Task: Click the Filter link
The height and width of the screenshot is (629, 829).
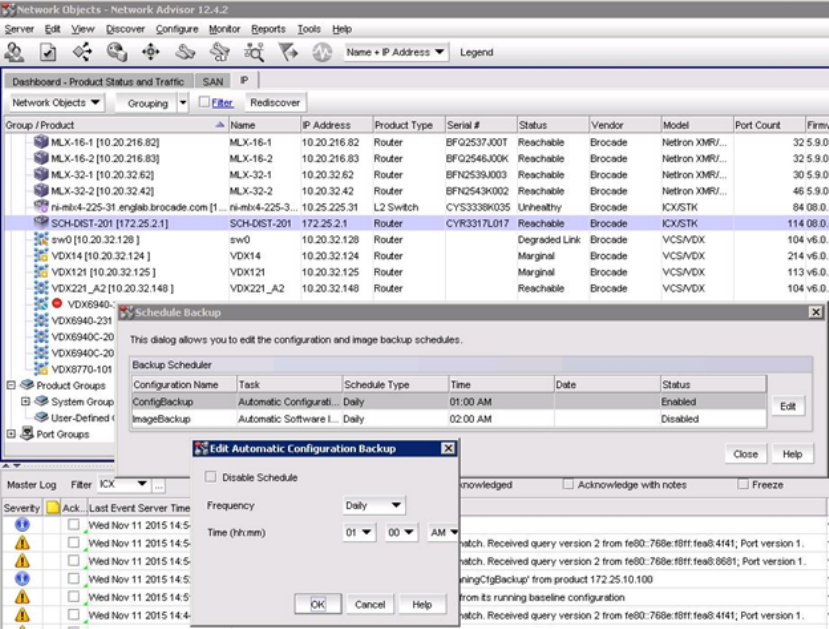Action: (222, 103)
